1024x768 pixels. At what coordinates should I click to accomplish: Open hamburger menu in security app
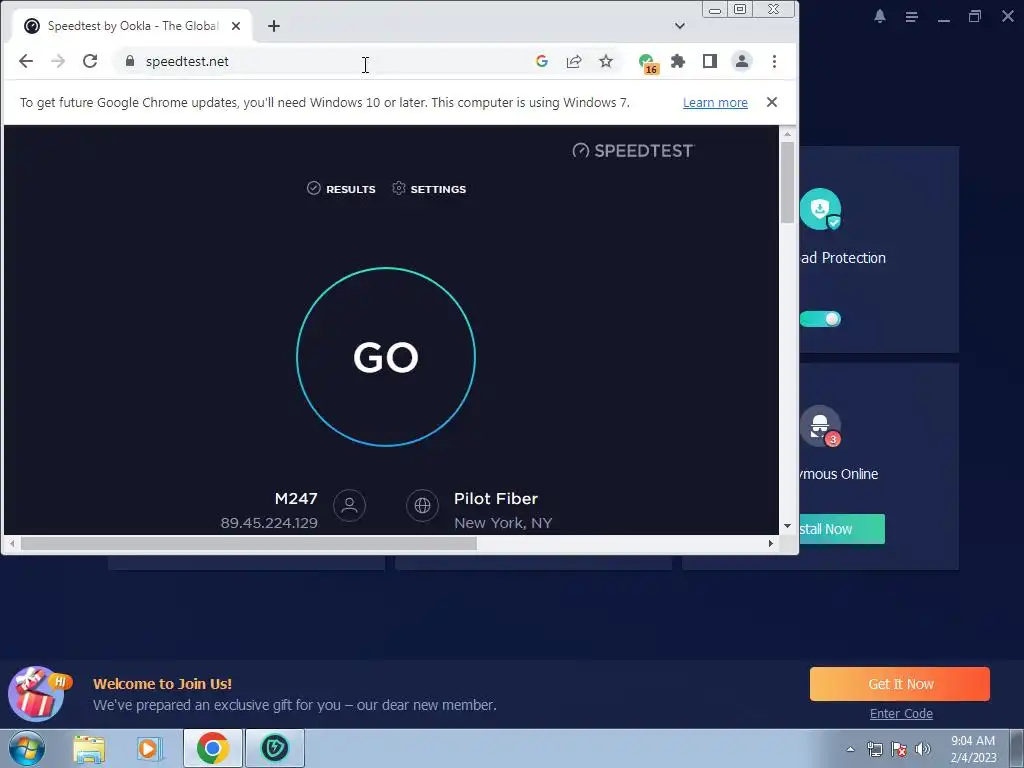912,17
